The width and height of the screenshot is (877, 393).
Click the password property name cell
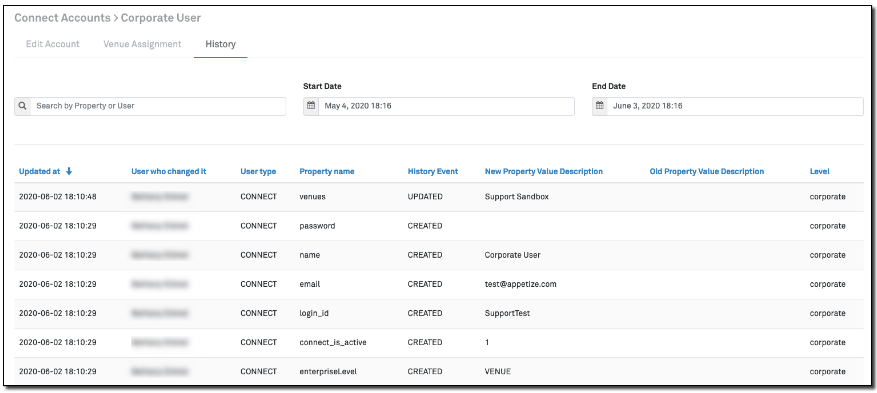[x=317, y=226]
